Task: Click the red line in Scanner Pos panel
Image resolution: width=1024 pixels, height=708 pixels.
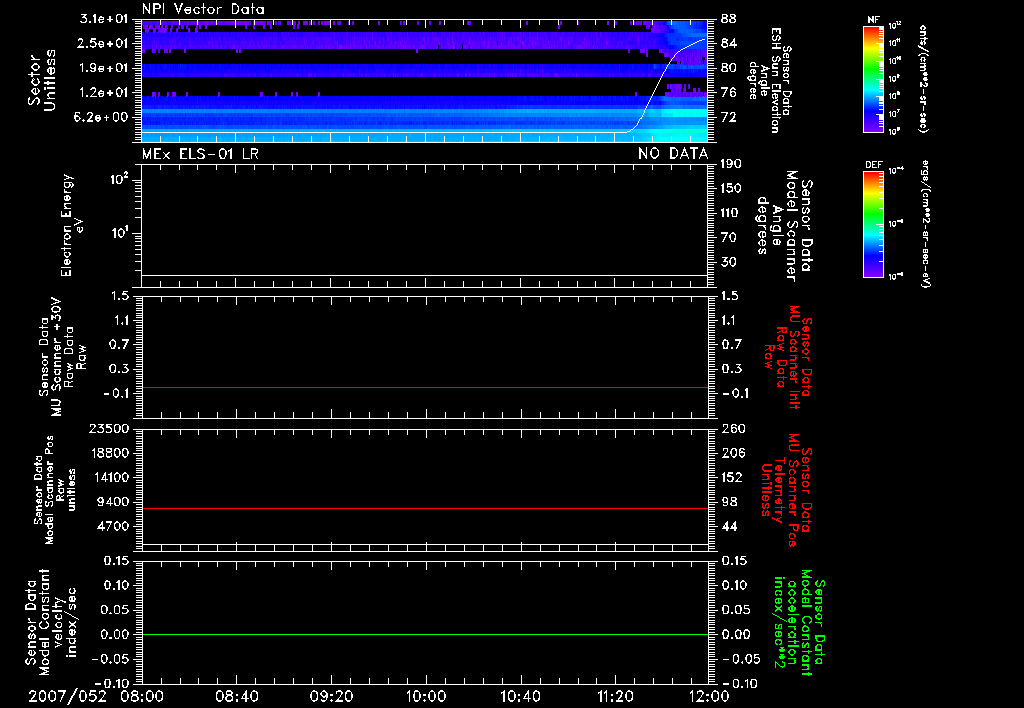Action: pos(425,508)
